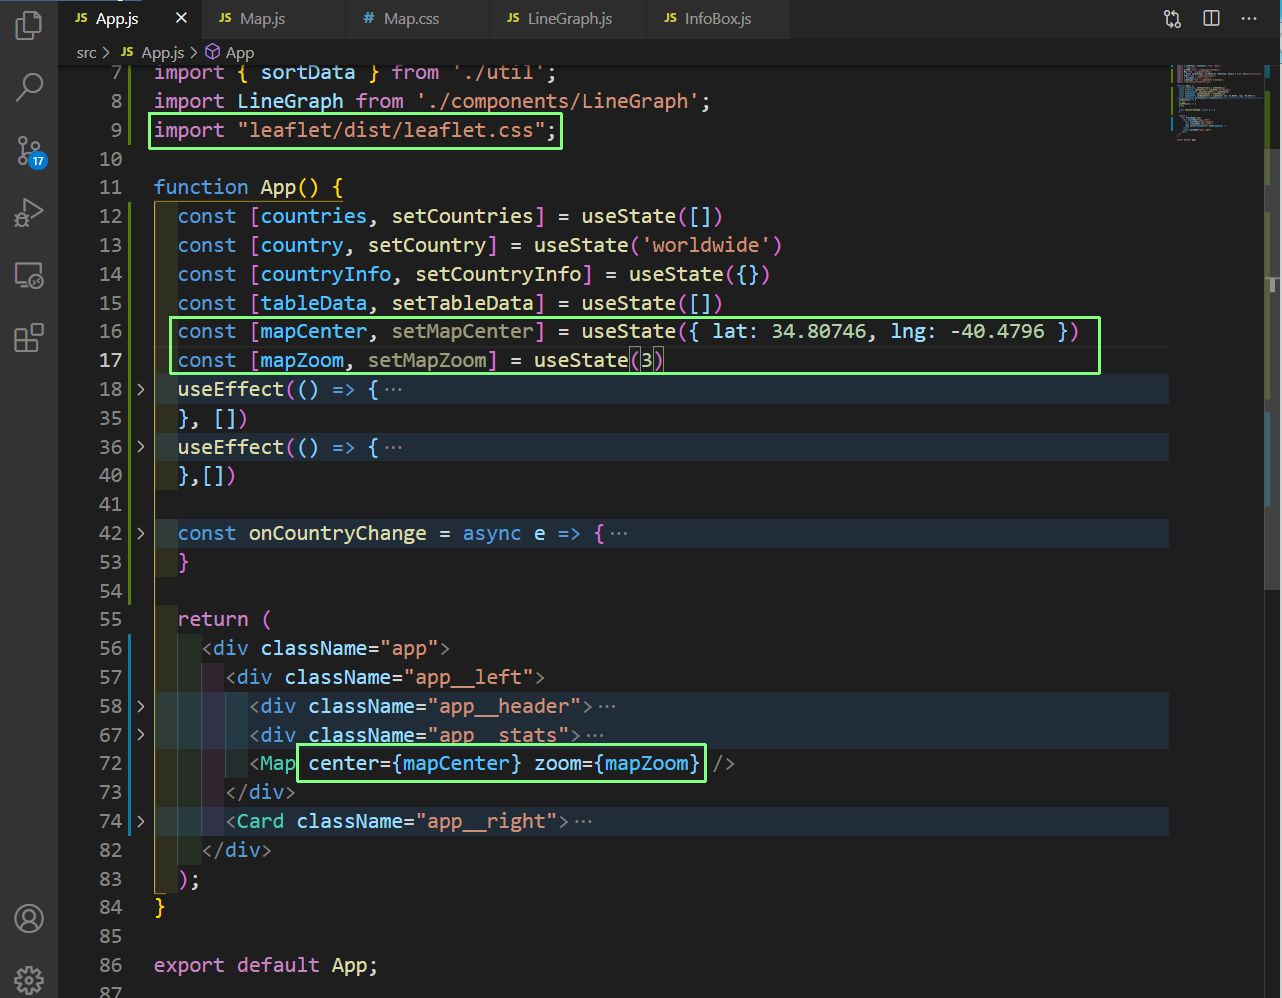Image resolution: width=1282 pixels, height=998 pixels.
Task: Expand the folded useEffect at line 18
Action: 141,389
